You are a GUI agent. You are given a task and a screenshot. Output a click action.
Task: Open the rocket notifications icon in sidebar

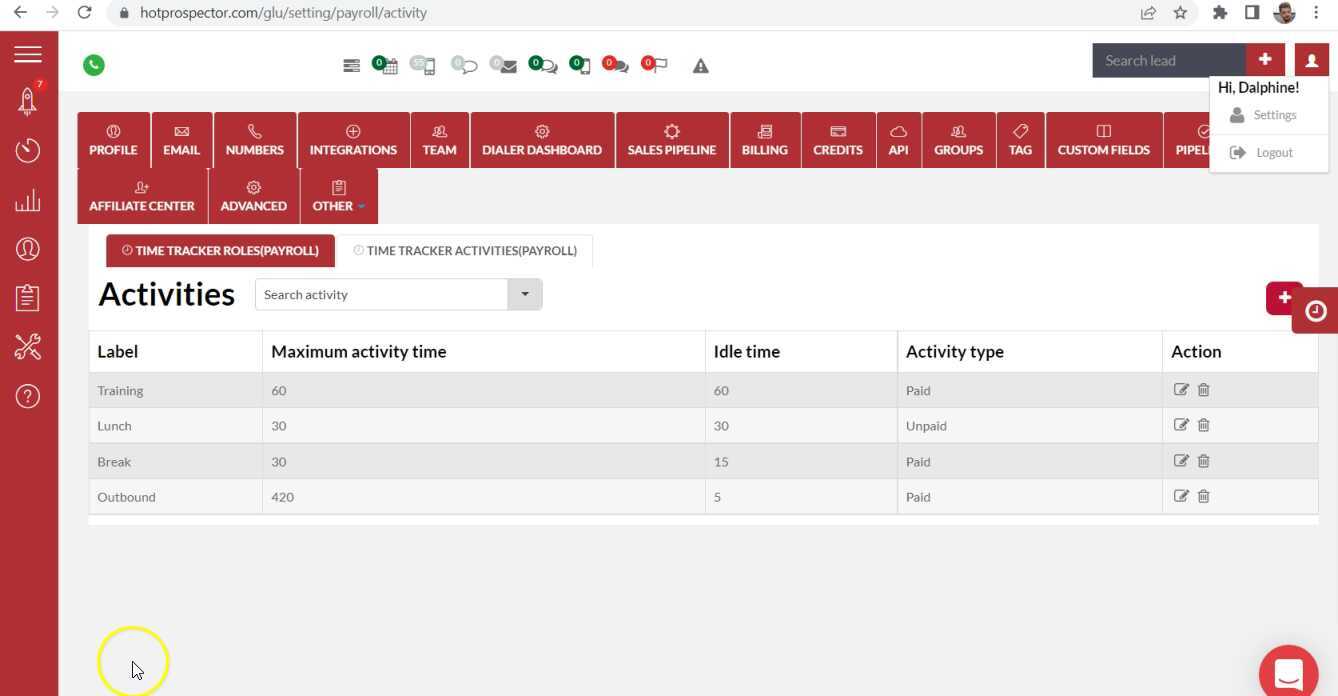tap(28, 99)
